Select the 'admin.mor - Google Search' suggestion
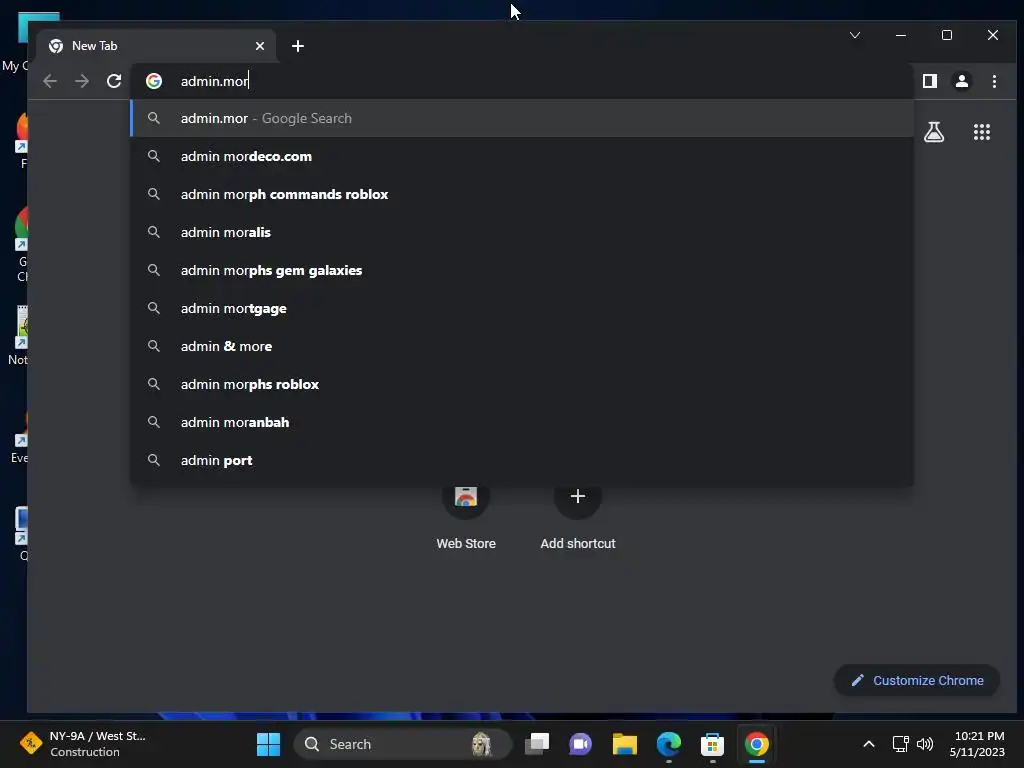This screenshot has width=1024, height=768. click(522, 118)
